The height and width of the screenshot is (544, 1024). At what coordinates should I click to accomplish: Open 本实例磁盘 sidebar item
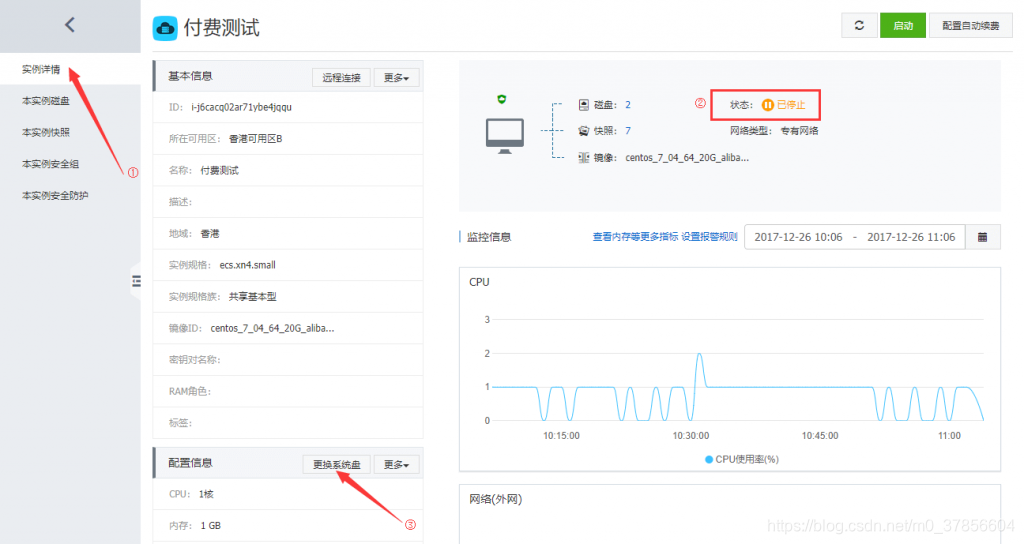(46, 101)
